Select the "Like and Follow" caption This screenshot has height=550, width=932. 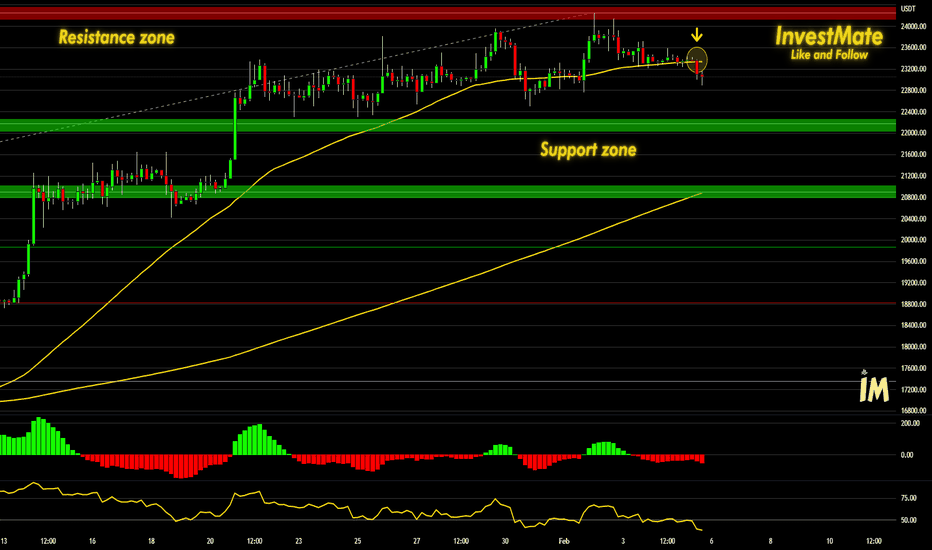[829, 55]
